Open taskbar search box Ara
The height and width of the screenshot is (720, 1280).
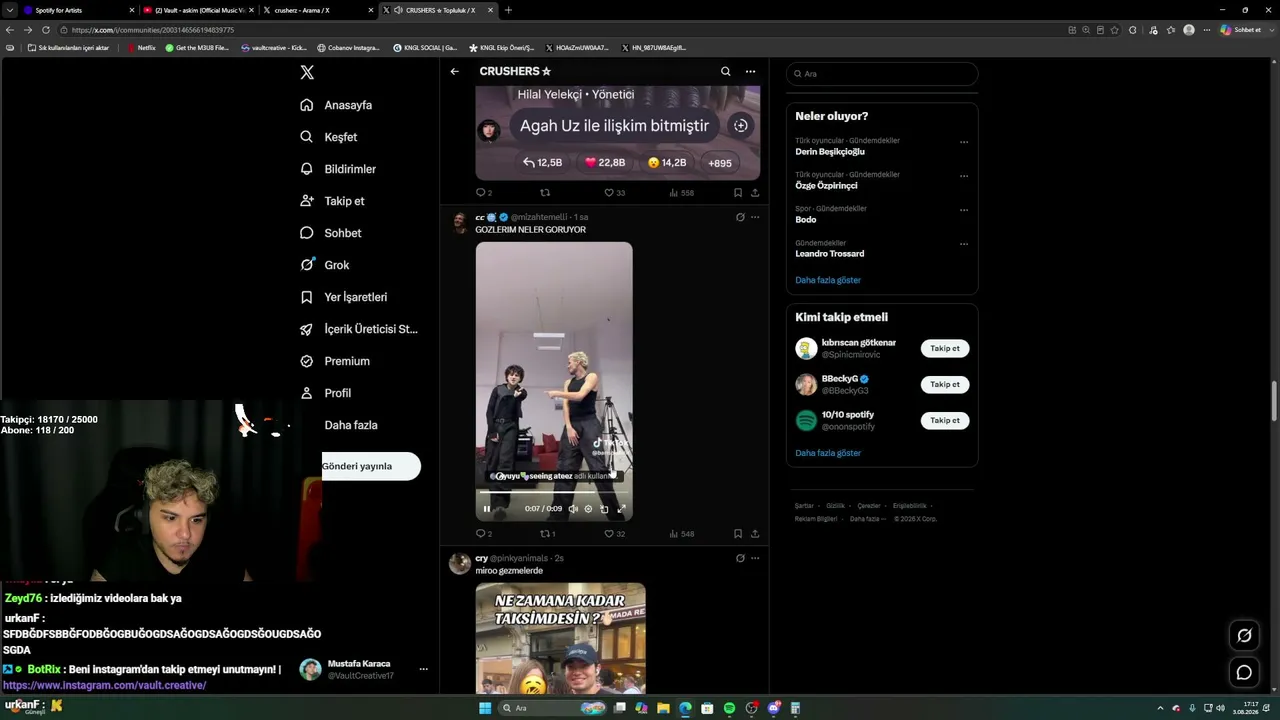(x=554, y=708)
